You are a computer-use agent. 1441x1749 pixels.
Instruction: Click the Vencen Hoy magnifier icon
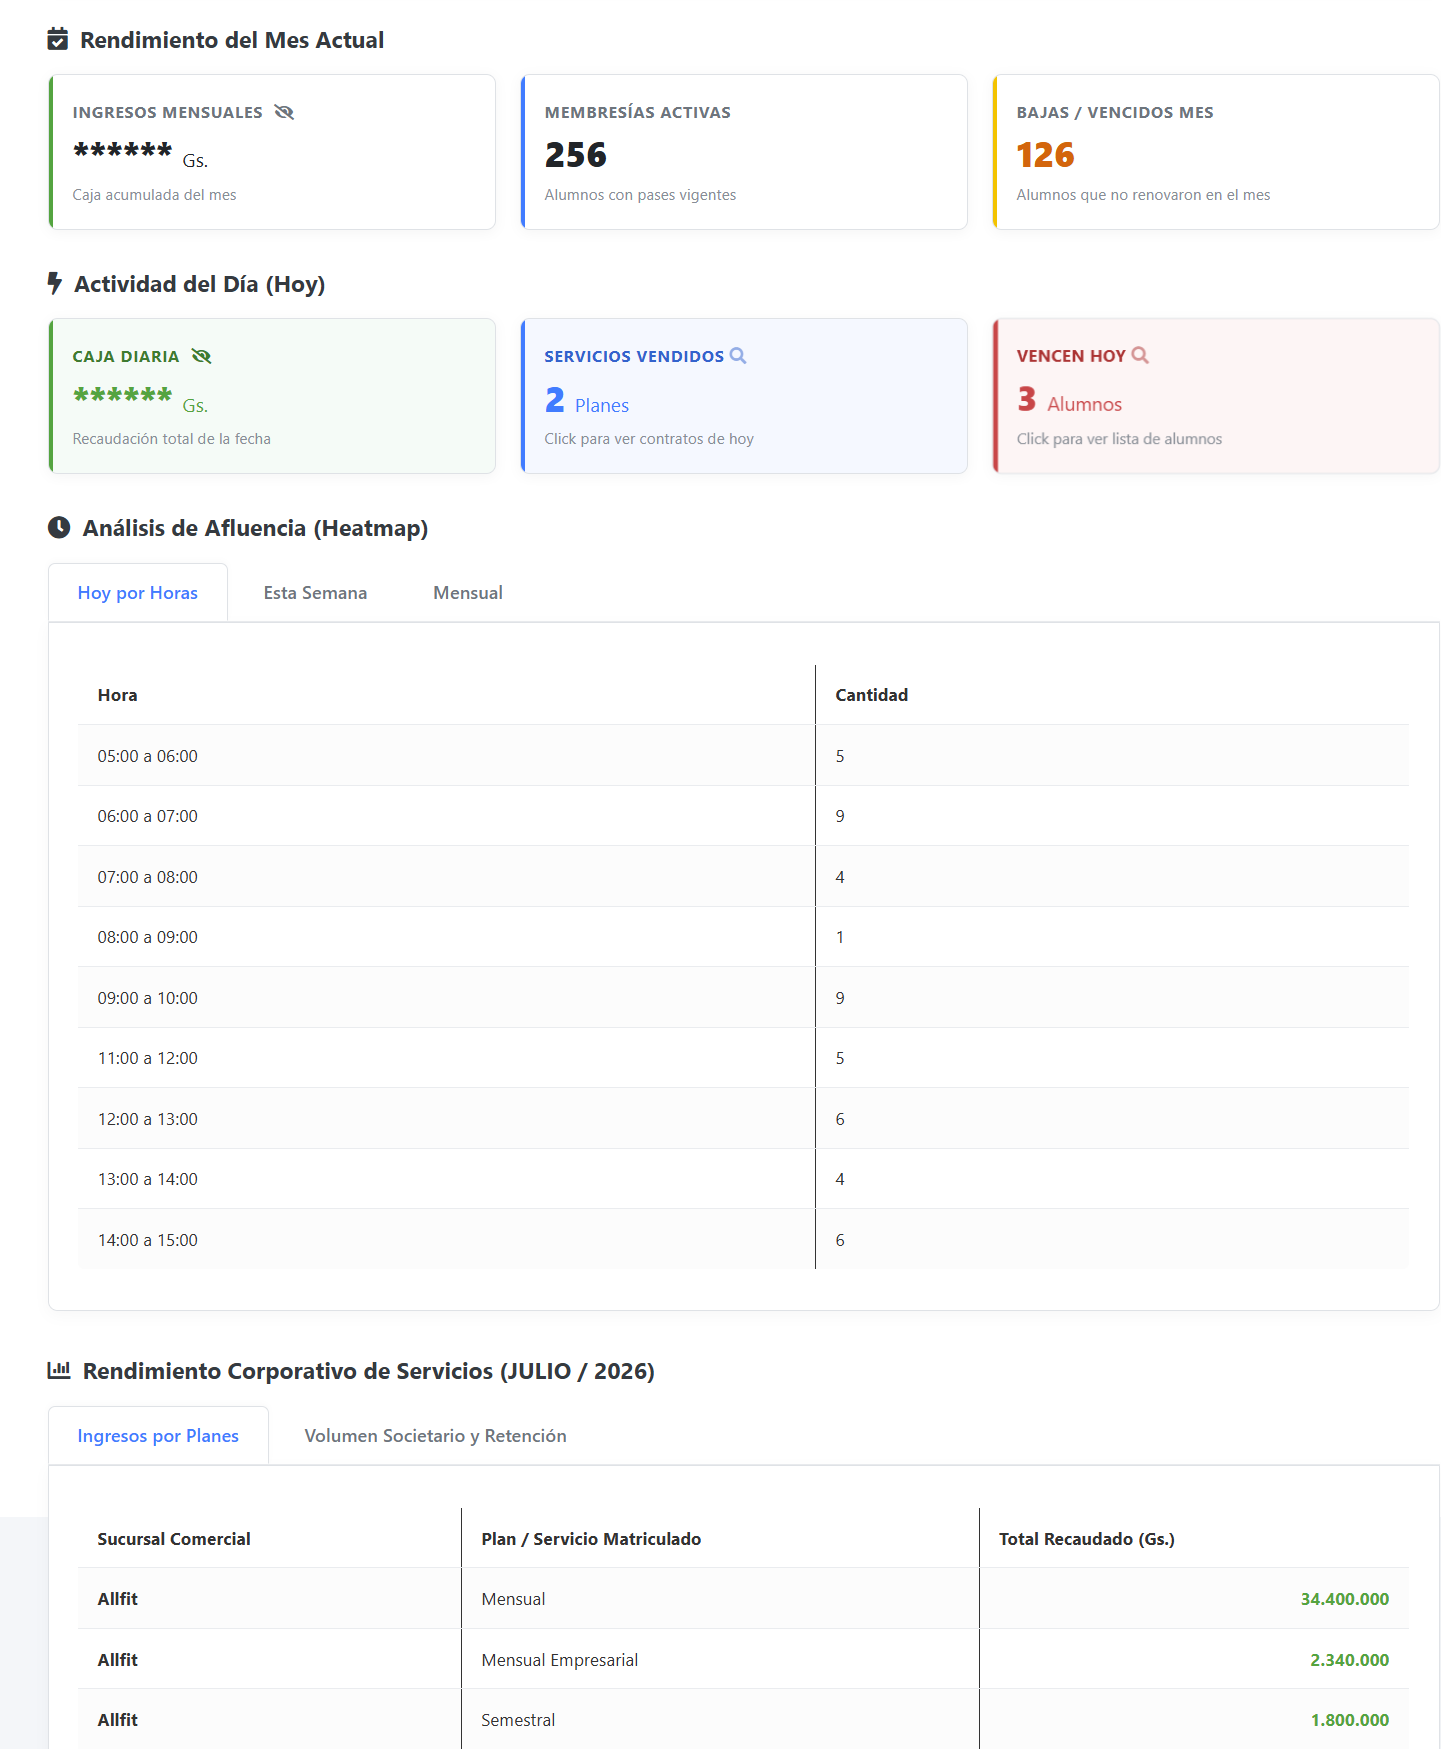[1140, 355]
